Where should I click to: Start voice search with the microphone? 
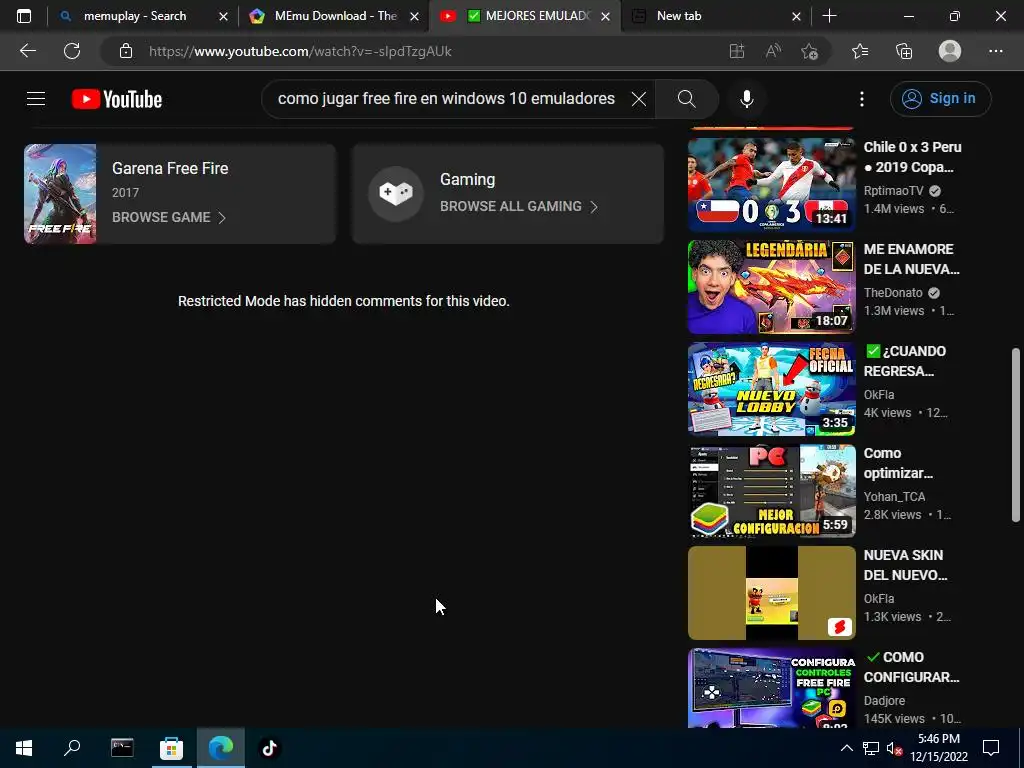[x=746, y=99]
